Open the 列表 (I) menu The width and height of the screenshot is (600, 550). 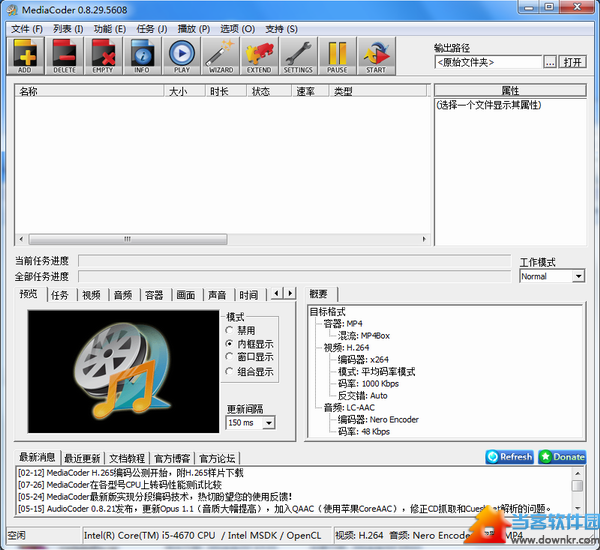(x=68, y=29)
